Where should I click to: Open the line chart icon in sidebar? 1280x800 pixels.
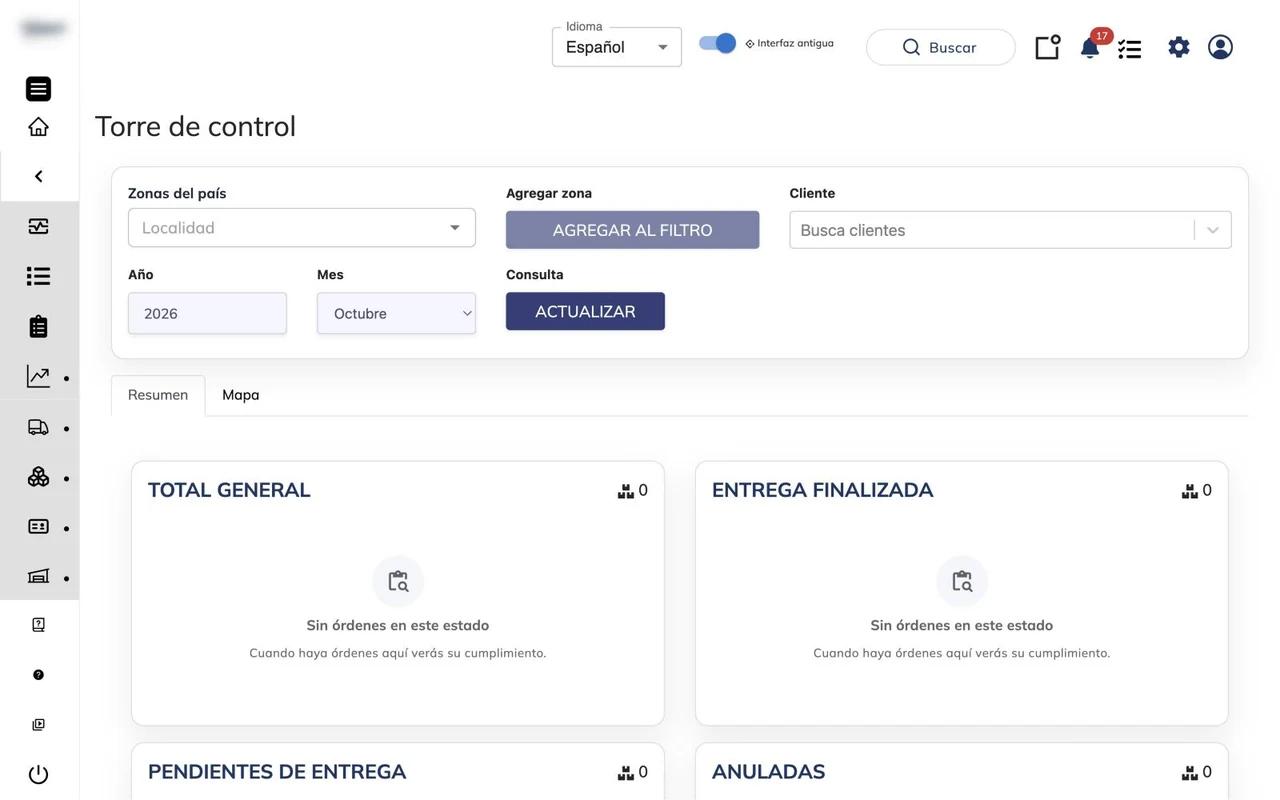pos(38,376)
